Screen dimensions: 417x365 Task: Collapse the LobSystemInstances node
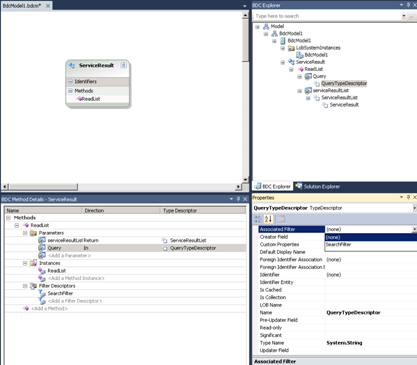pyautogui.click(x=283, y=48)
